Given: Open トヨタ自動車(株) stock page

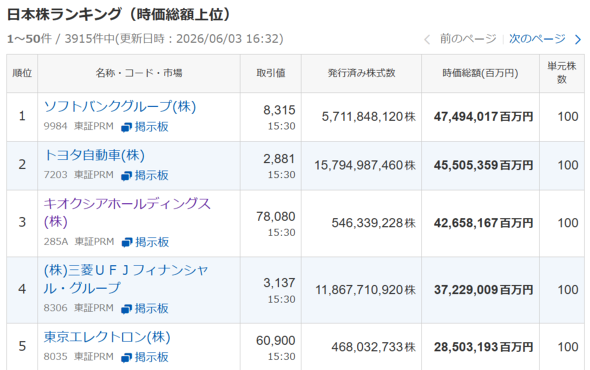Looking at the screenshot, I should pos(94,155).
